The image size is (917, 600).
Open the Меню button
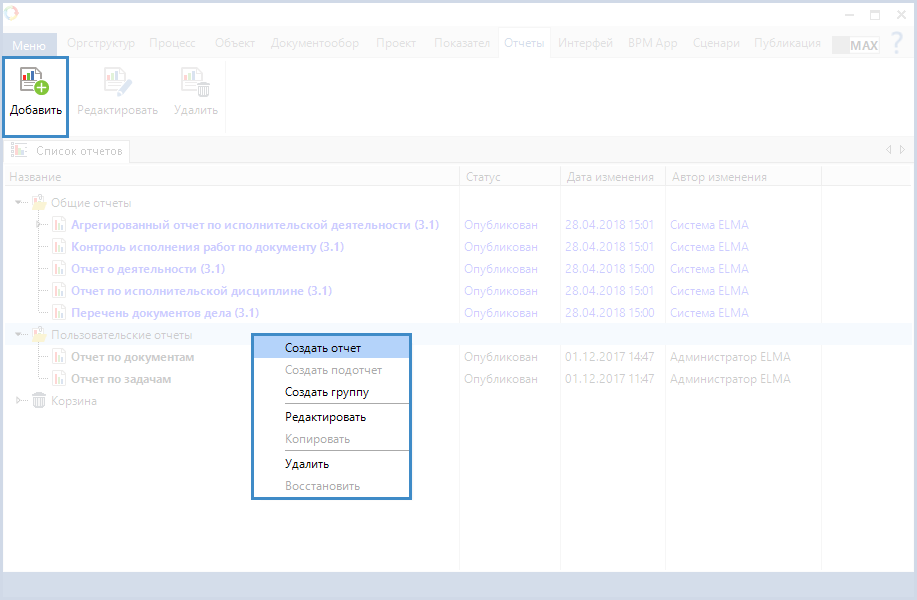(29, 46)
